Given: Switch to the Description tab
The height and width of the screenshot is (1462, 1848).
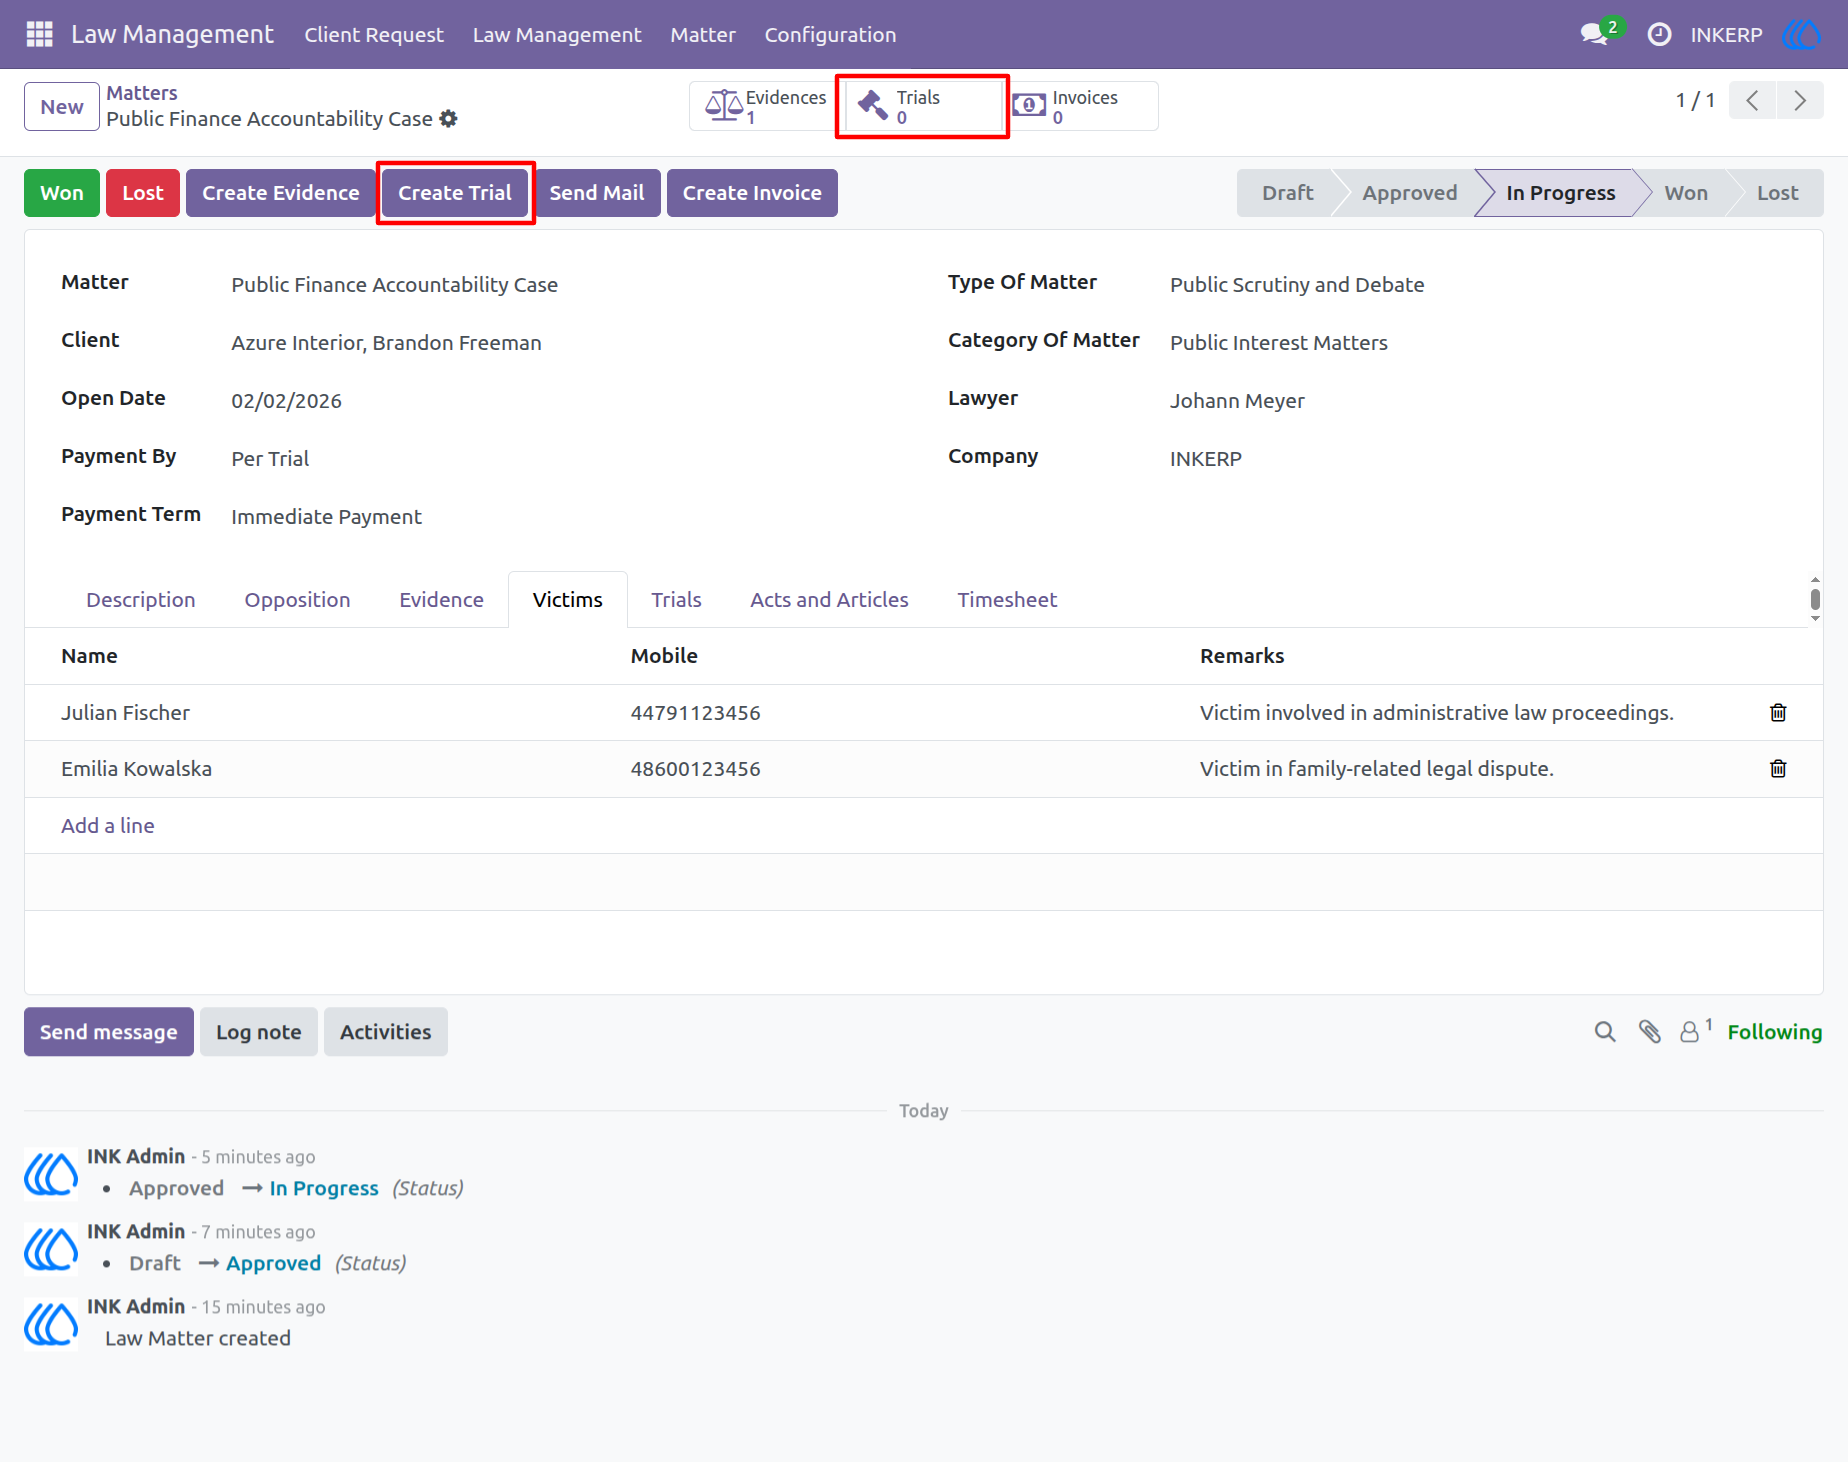Looking at the screenshot, I should click(141, 600).
